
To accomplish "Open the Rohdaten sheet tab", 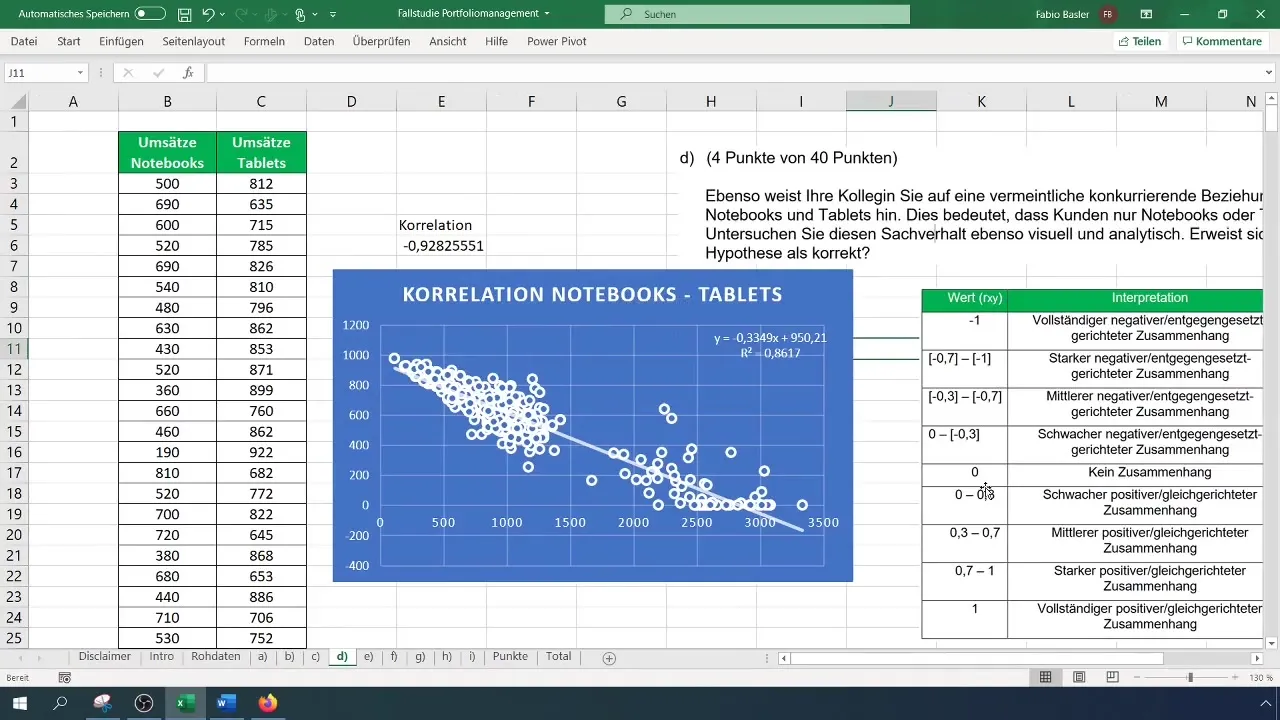I will pos(215,657).
